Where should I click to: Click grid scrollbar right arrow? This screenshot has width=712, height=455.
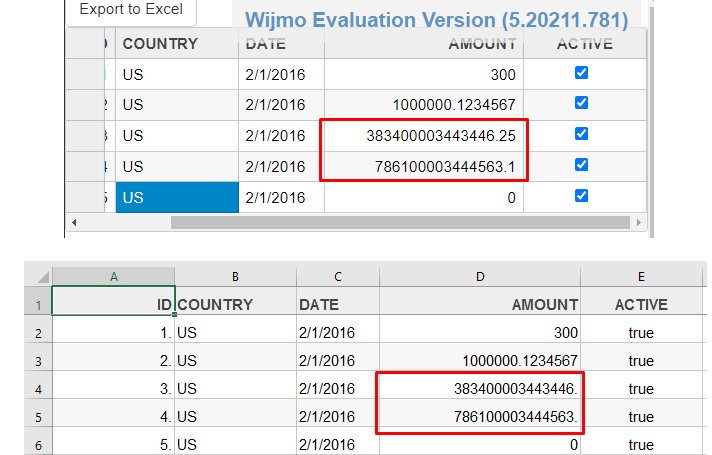639,223
